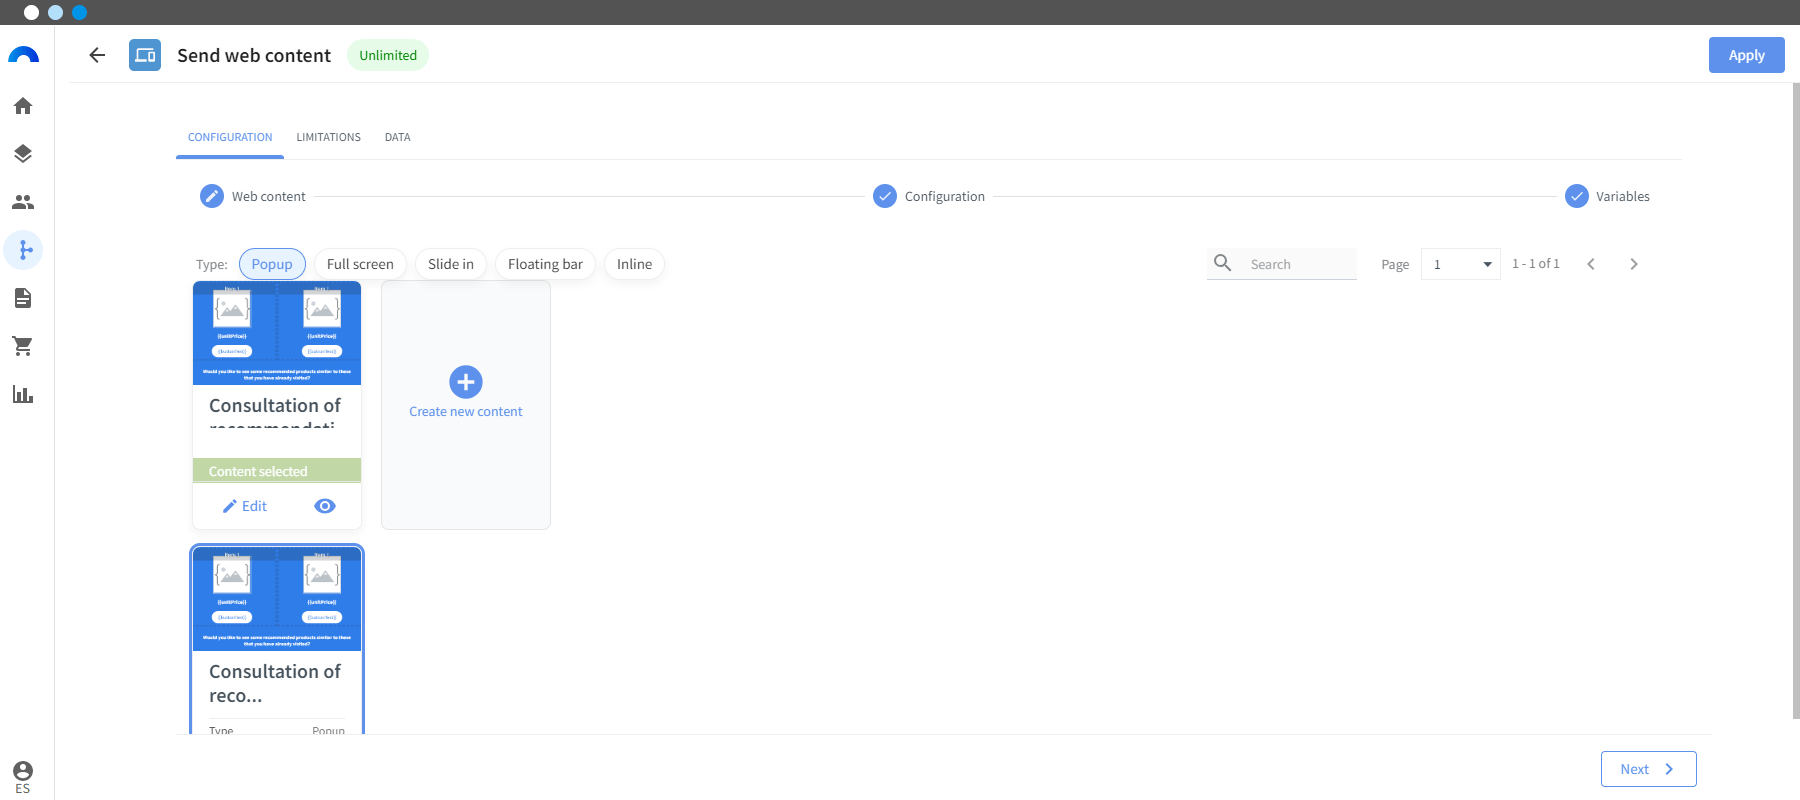Click the Apply button

point(1746,55)
